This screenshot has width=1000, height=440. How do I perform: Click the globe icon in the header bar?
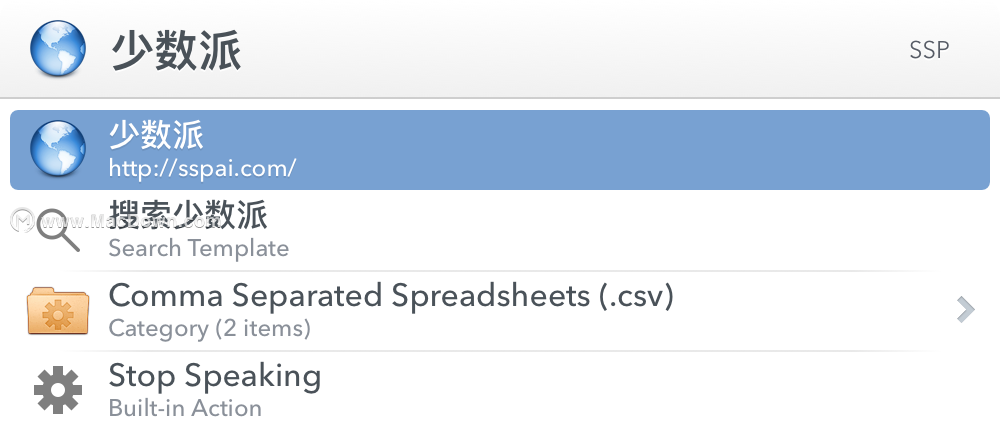coord(57,48)
